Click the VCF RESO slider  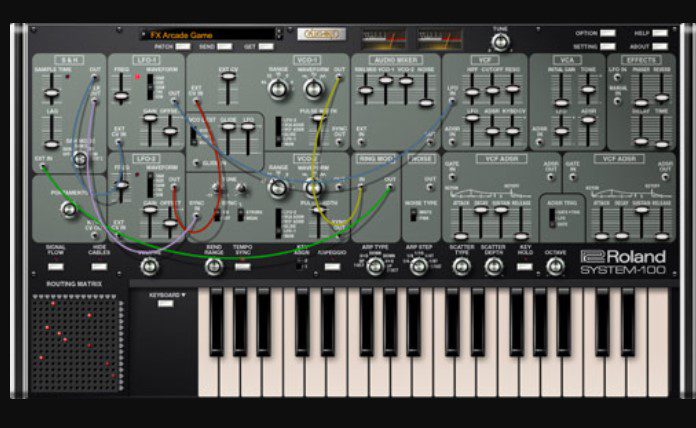[x=512, y=88]
